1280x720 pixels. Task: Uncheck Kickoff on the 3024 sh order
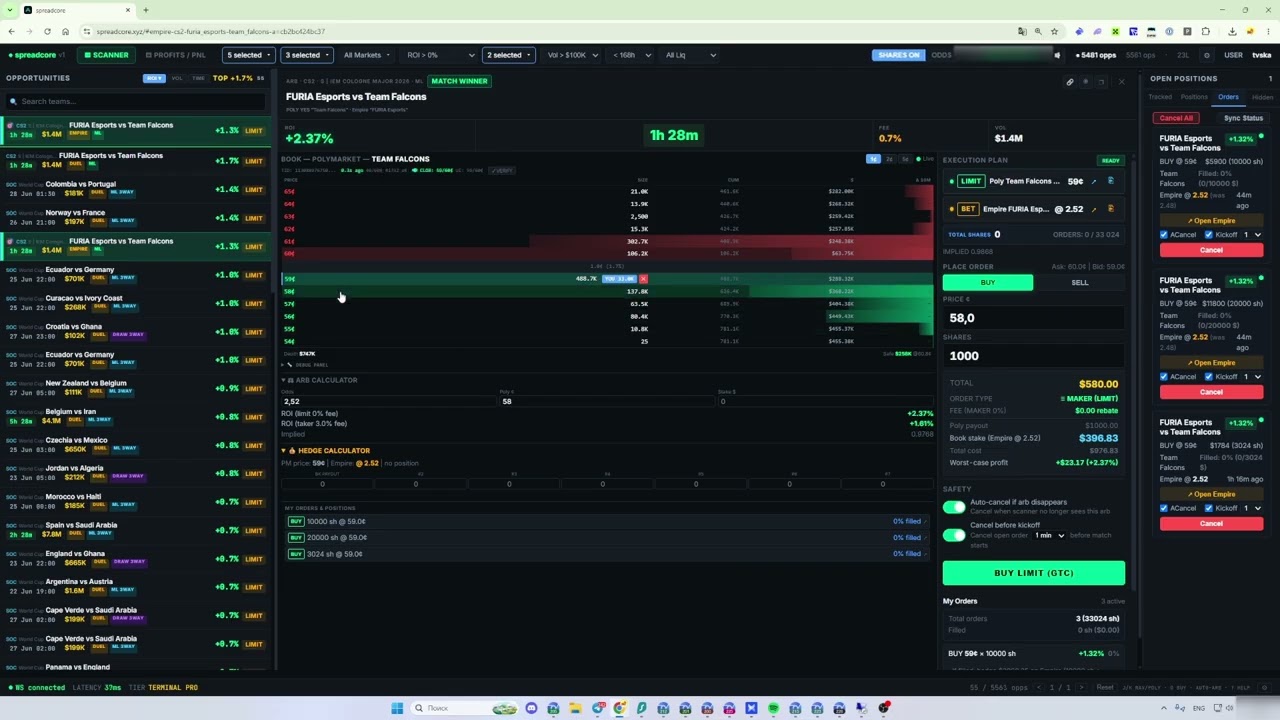coord(1209,508)
